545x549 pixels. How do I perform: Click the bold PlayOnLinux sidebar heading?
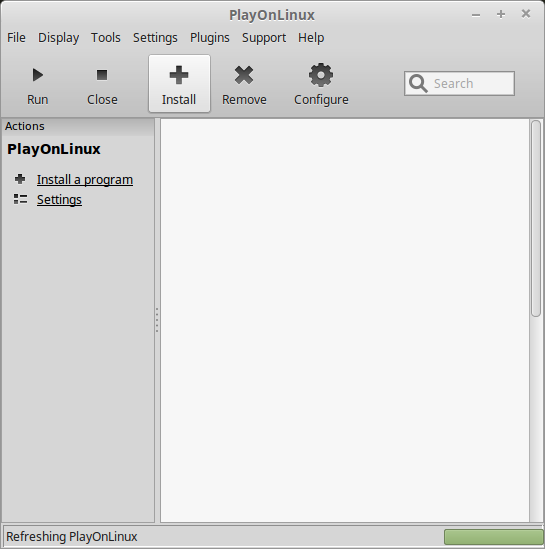(54, 149)
